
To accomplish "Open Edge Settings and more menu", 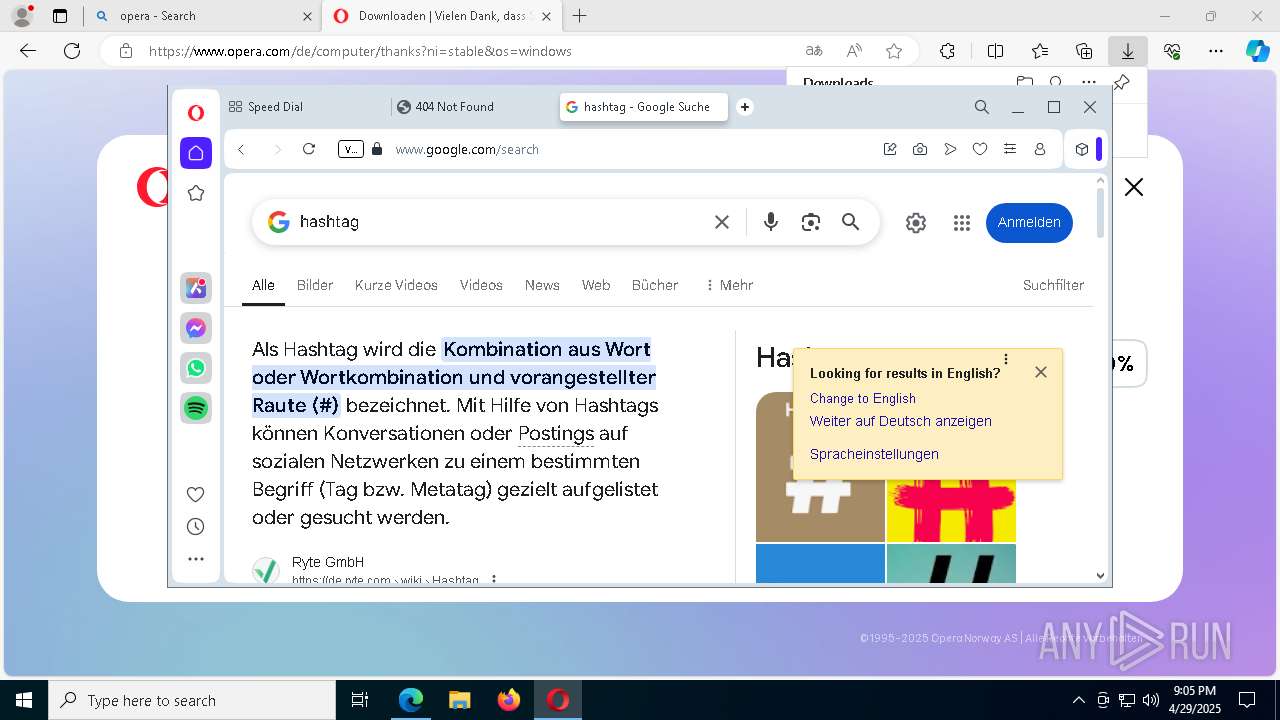I will click(1215, 51).
